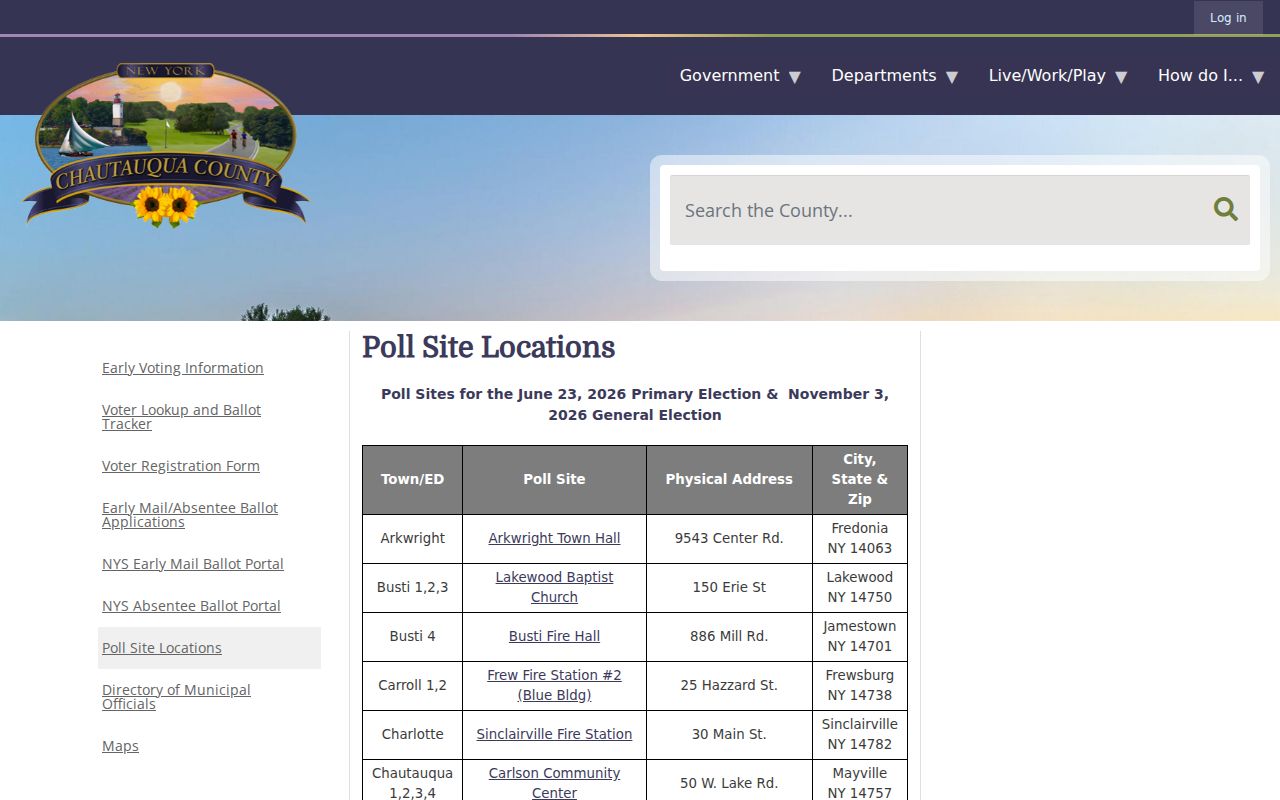This screenshot has width=1280, height=800.
Task: Open the Live/Work/Play menu
Action: pos(1047,75)
